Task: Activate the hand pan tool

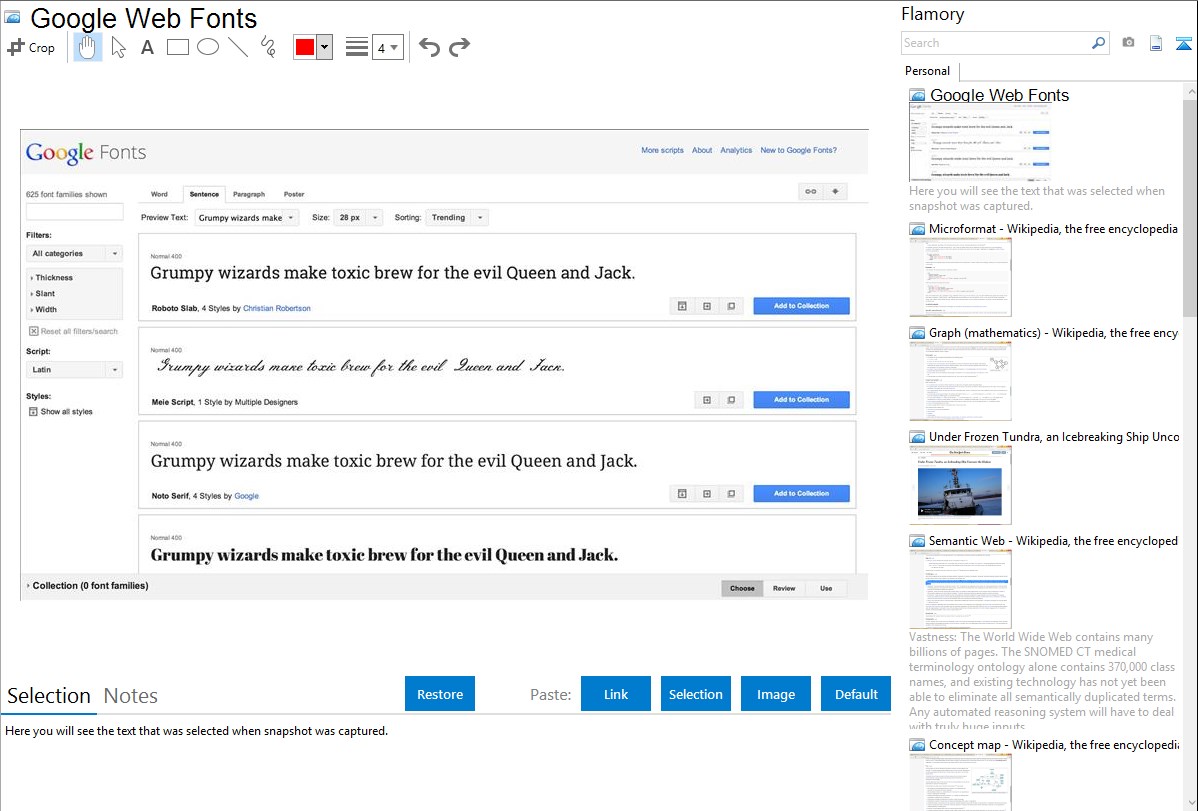Action: click(87, 47)
